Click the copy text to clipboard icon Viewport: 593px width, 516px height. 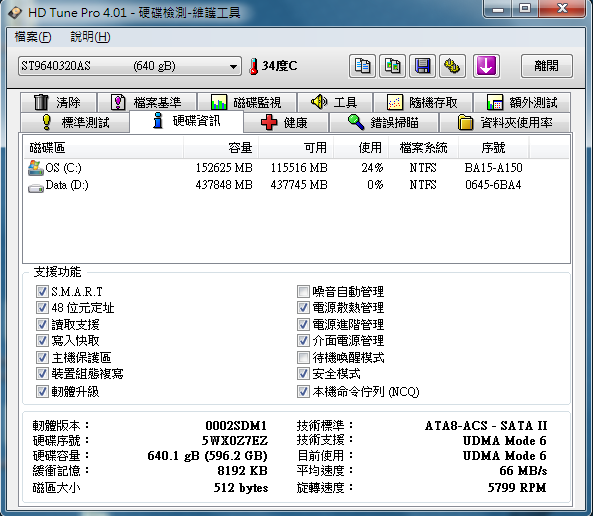point(362,66)
